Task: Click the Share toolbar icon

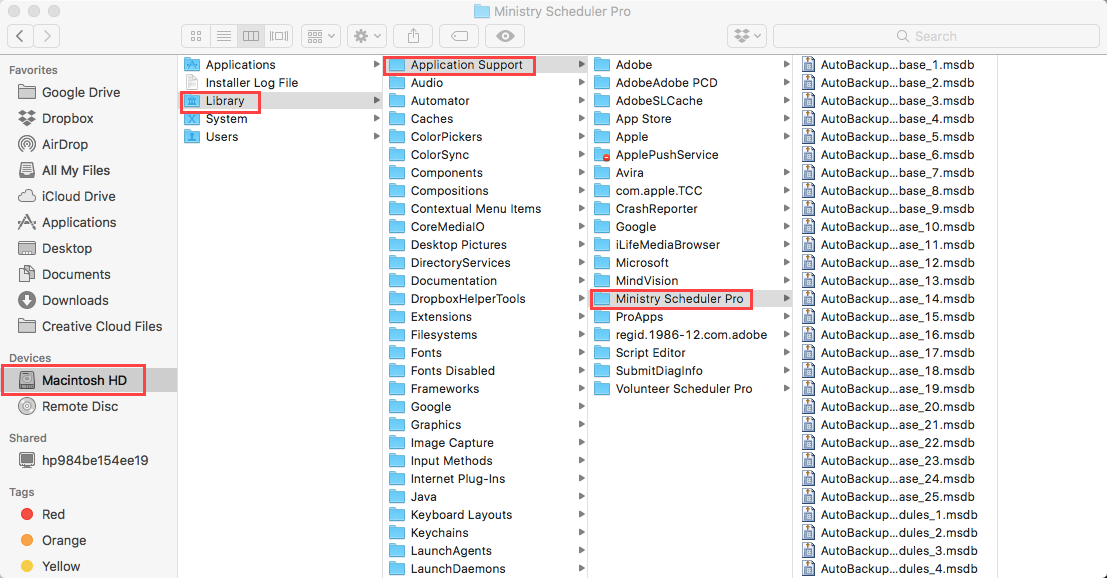Action: click(413, 36)
